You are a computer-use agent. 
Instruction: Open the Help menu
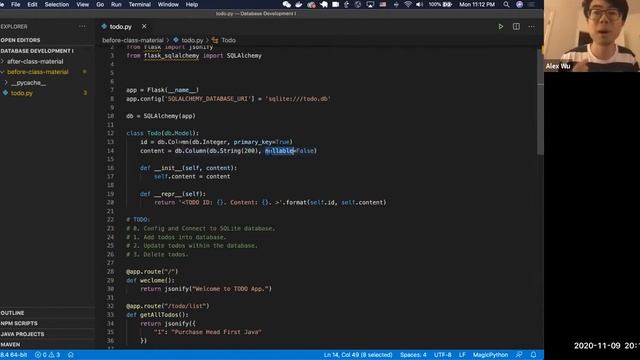192,4
